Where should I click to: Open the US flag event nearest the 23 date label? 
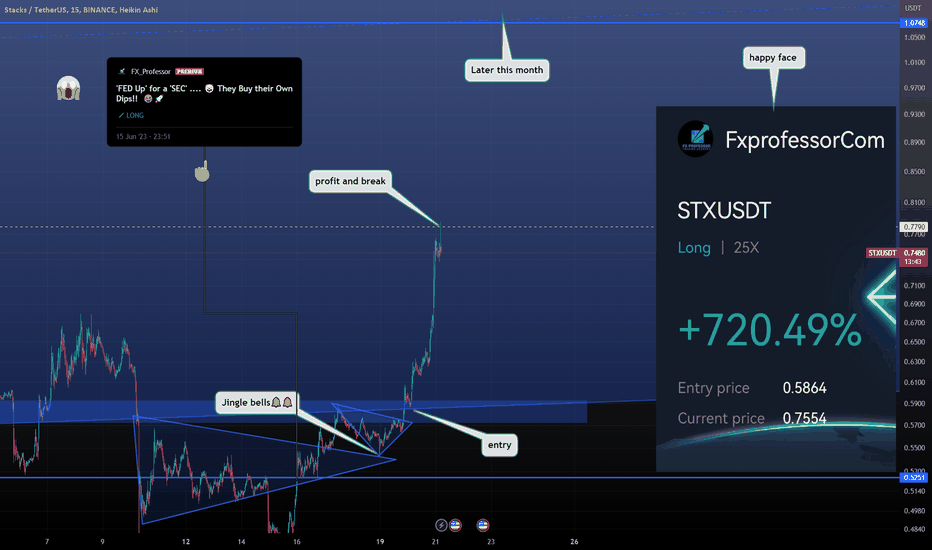pos(483,525)
